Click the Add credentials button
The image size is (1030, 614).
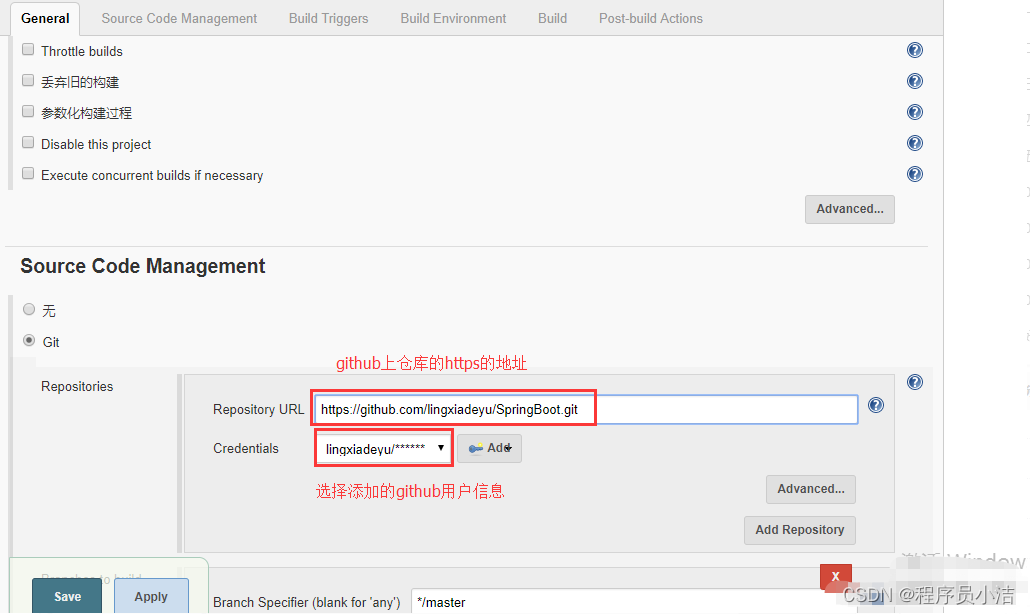(x=489, y=449)
